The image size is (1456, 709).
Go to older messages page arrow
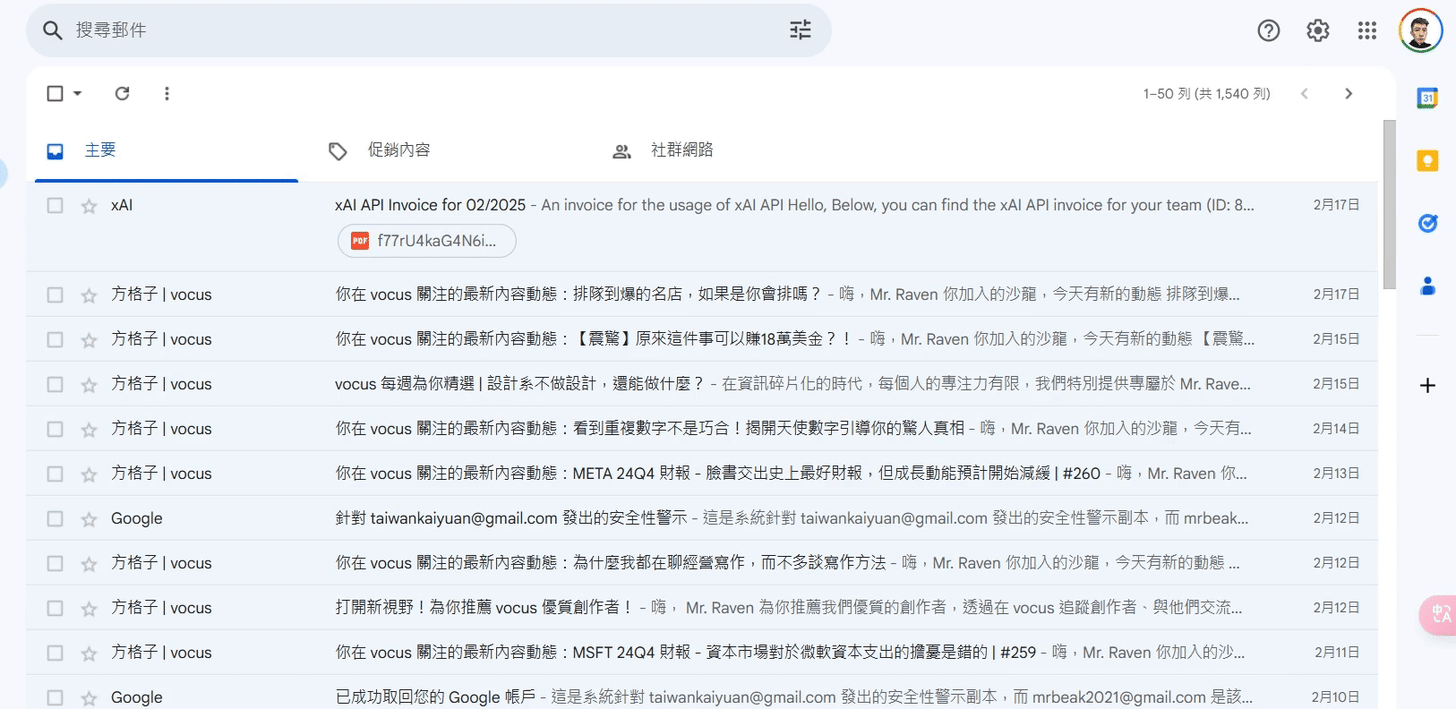pyautogui.click(x=1348, y=93)
